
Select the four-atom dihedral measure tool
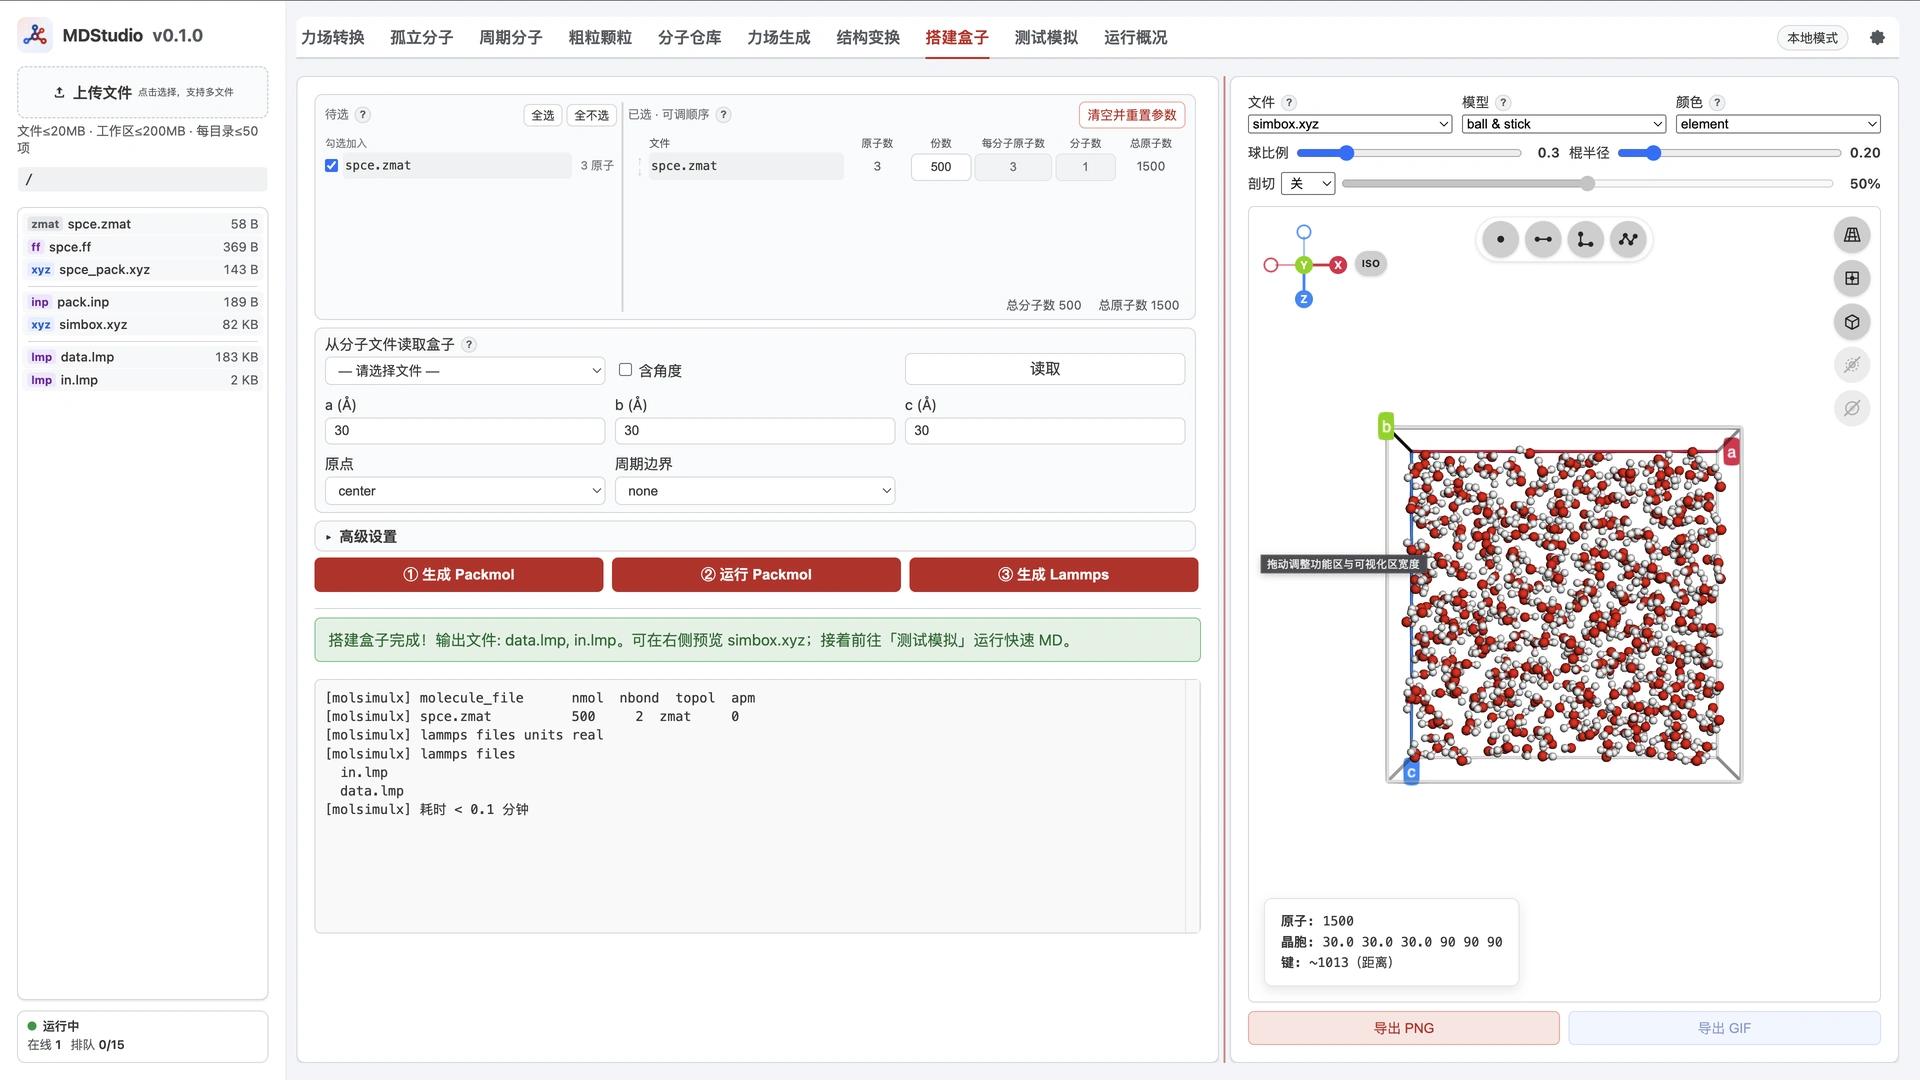(x=1629, y=239)
